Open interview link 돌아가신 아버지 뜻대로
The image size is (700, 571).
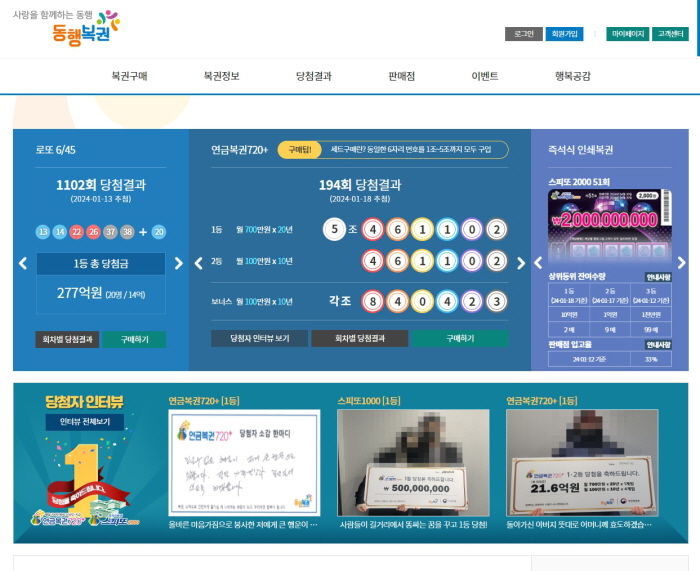pyautogui.click(x=579, y=525)
